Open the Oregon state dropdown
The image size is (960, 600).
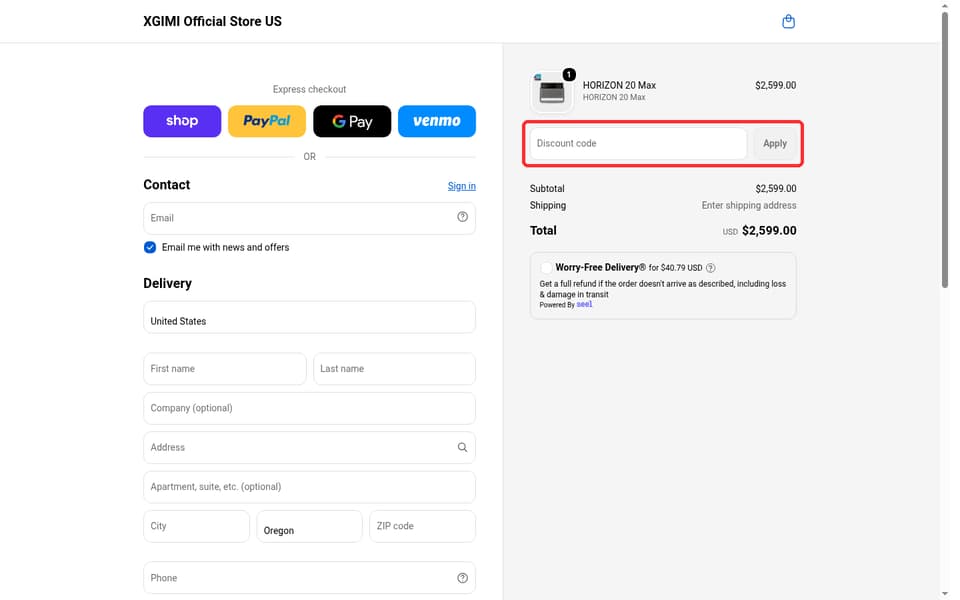pos(309,527)
